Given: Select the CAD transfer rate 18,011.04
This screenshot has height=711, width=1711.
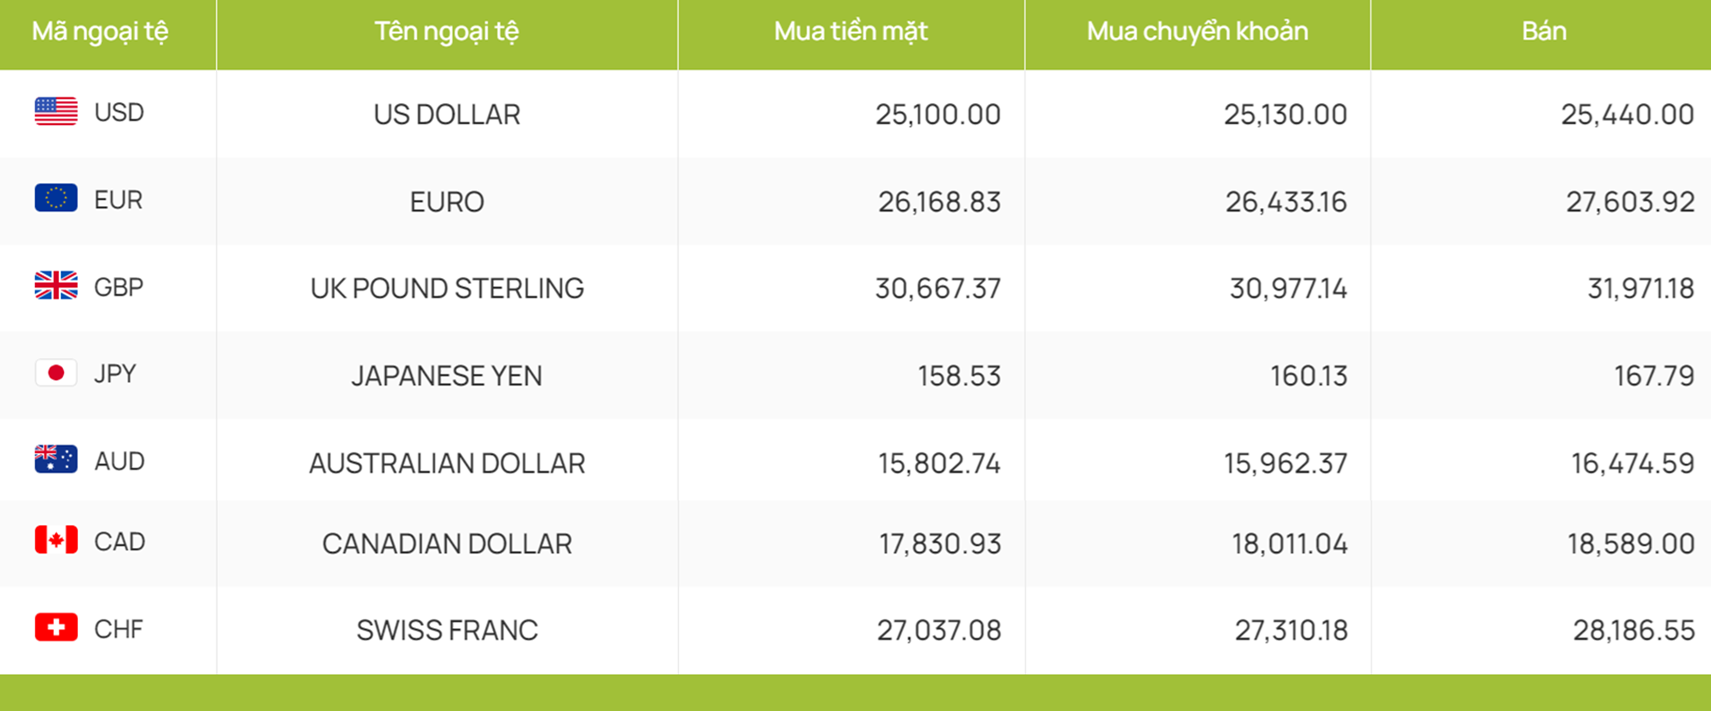Looking at the screenshot, I should (x=1289, y=544).
